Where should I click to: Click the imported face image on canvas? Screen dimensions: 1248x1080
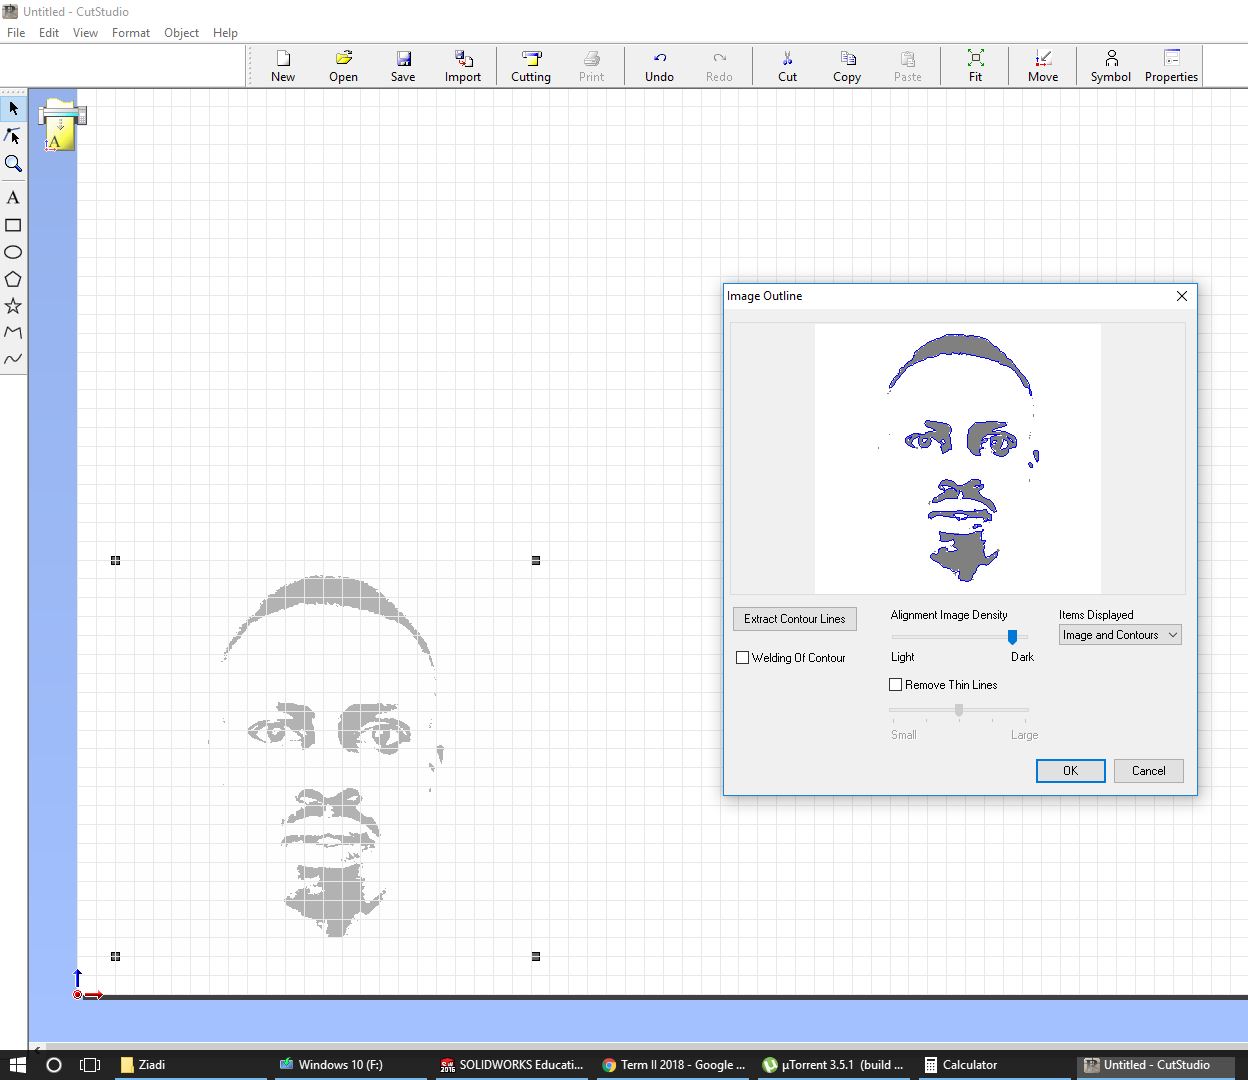coord(327,757)
